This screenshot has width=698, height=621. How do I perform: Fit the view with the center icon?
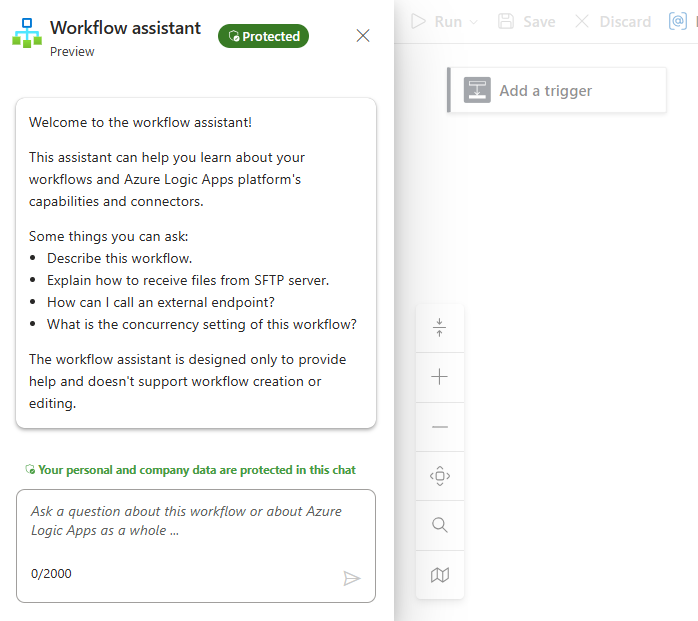(x=439, y=476)
